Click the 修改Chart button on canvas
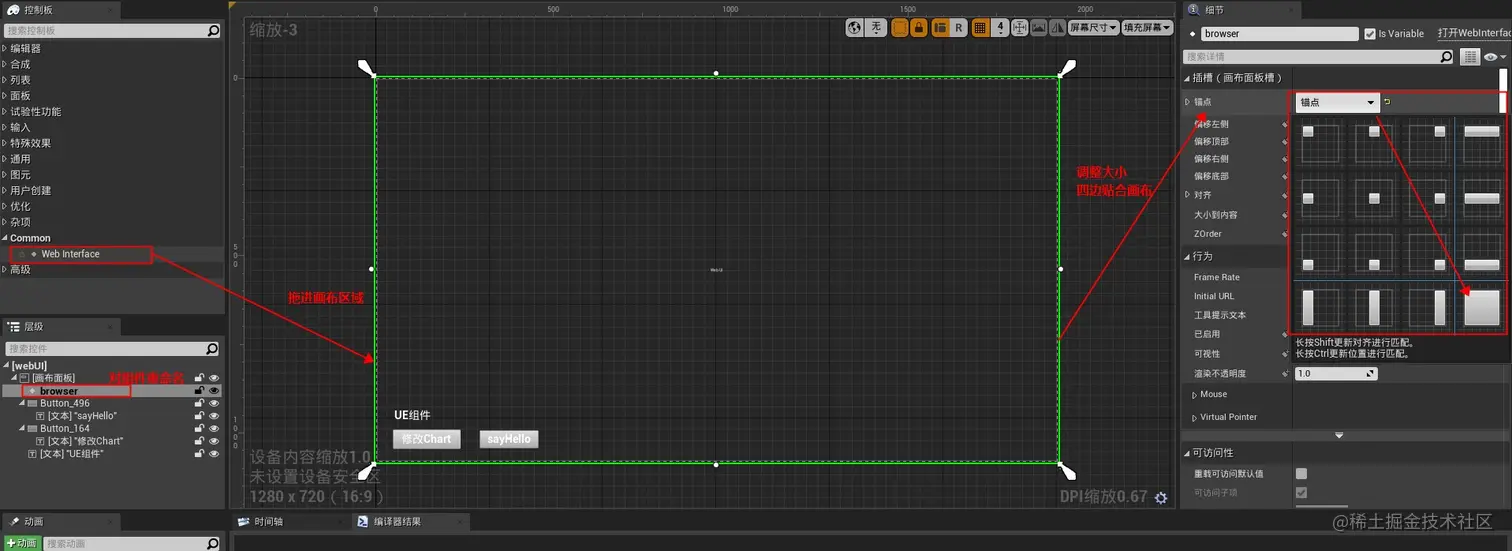Image resolution: width=1512 pixels, height=551 pixels. click(x=427, y=439)
